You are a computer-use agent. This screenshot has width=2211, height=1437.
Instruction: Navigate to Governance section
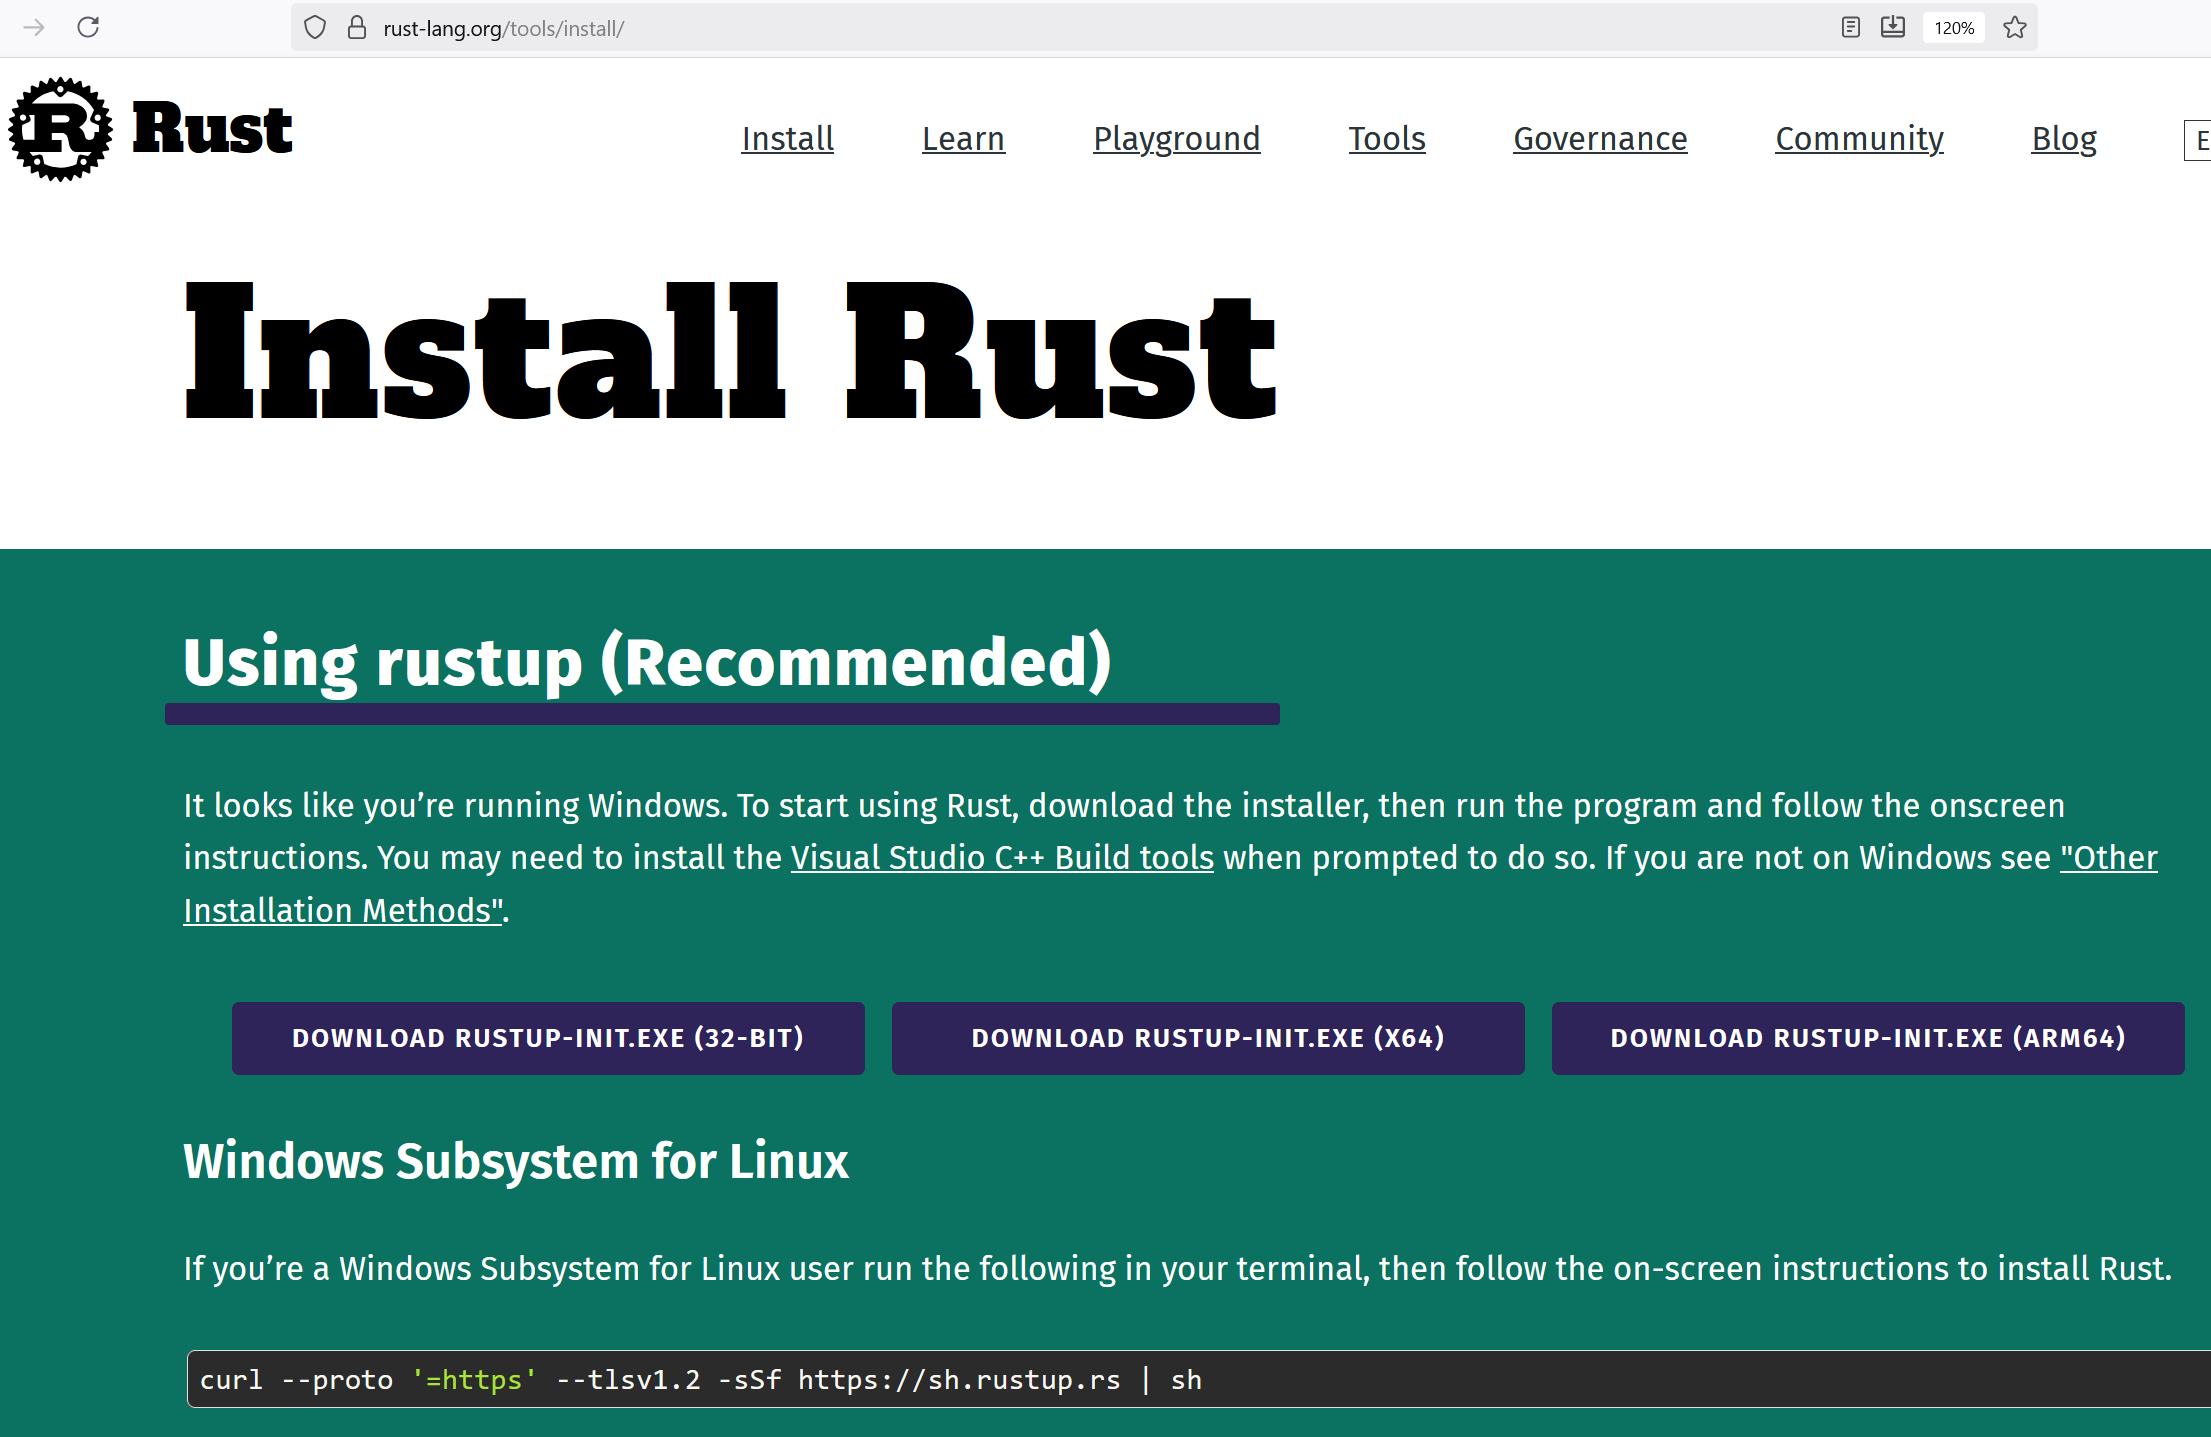click(x=1600, y=139)
